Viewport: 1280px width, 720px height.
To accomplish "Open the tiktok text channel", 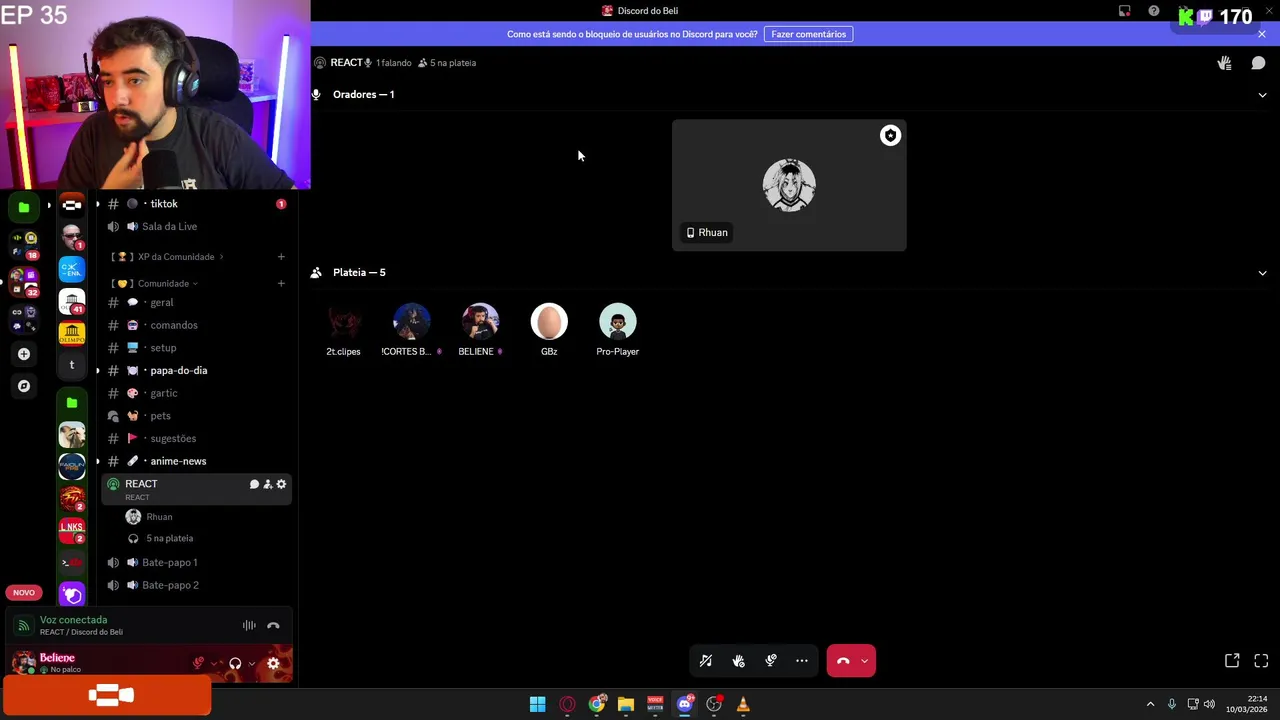I will click(x=197, y=204).
